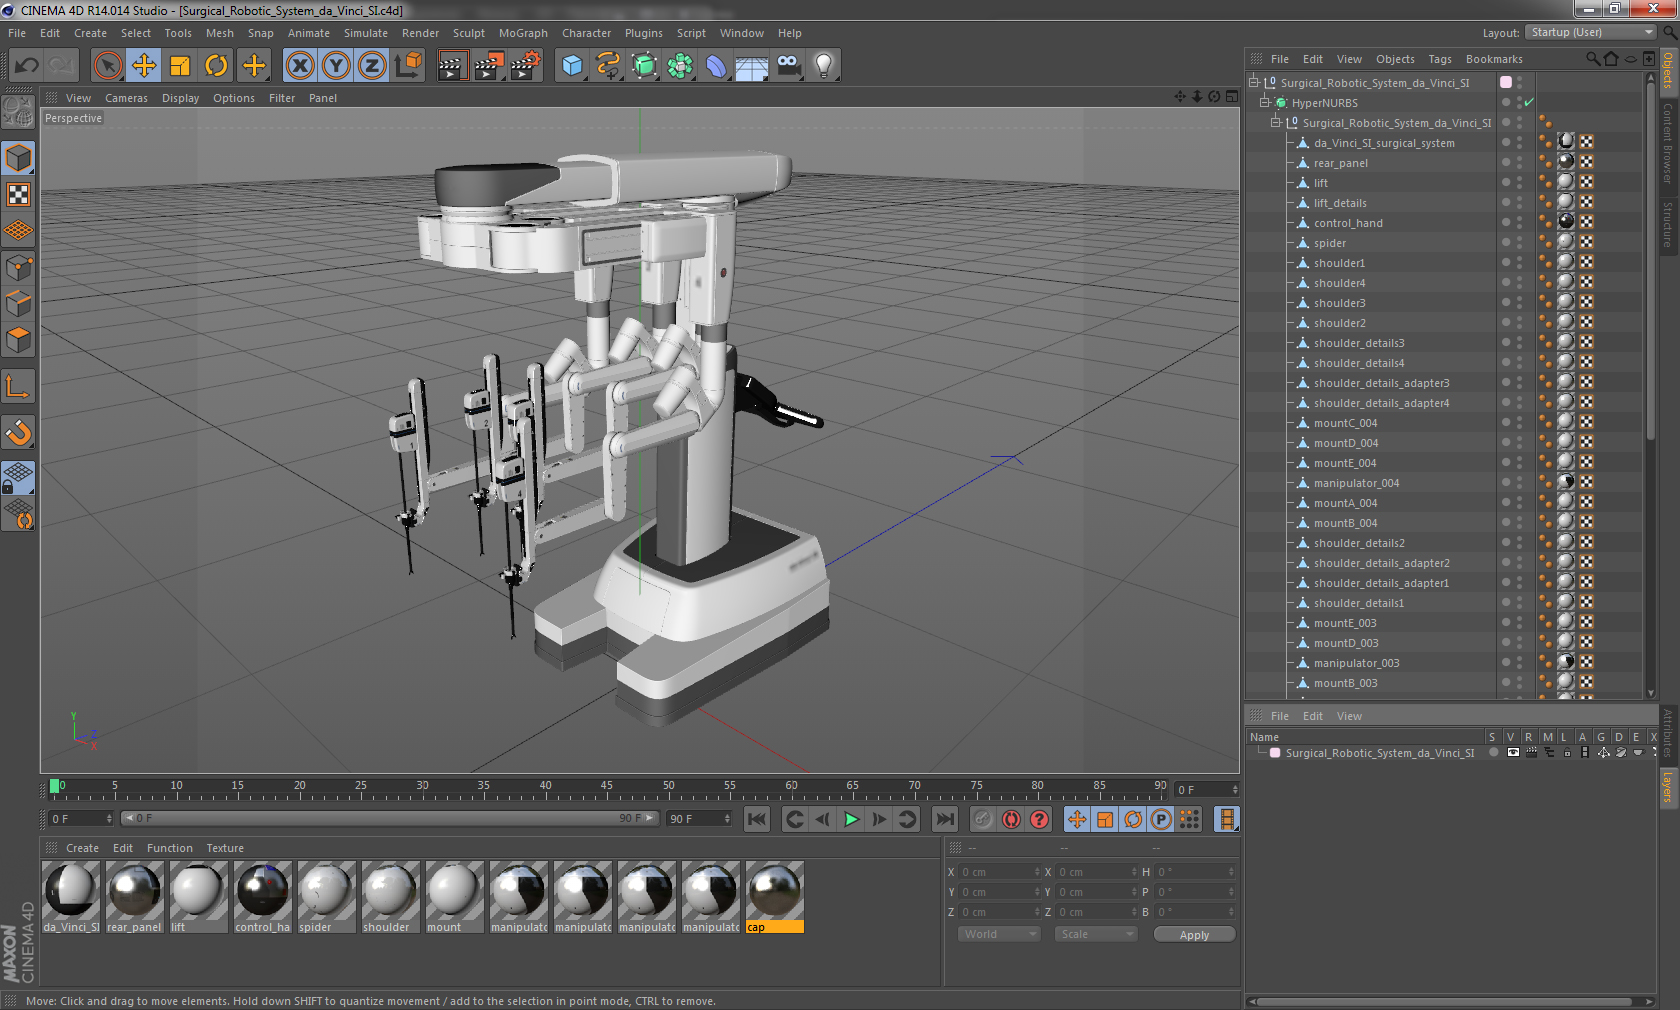This screenshot has width=1680, height=1010.
Task: Switch to Edges mode
Action: tap(18, 303)
